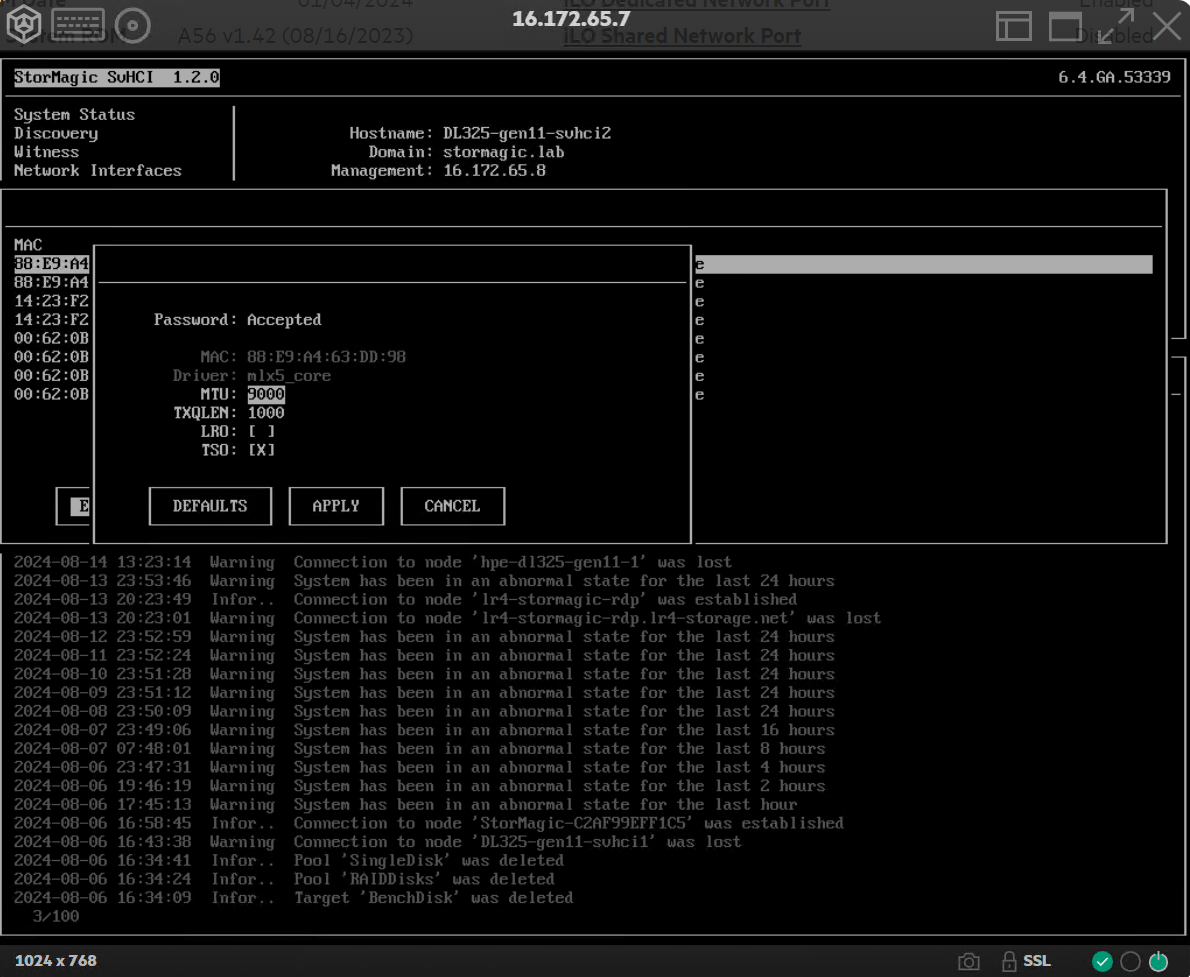Screen dimensions: 1190x977
Task: Select Witness menu item
Action: click(x=46, y=152)
